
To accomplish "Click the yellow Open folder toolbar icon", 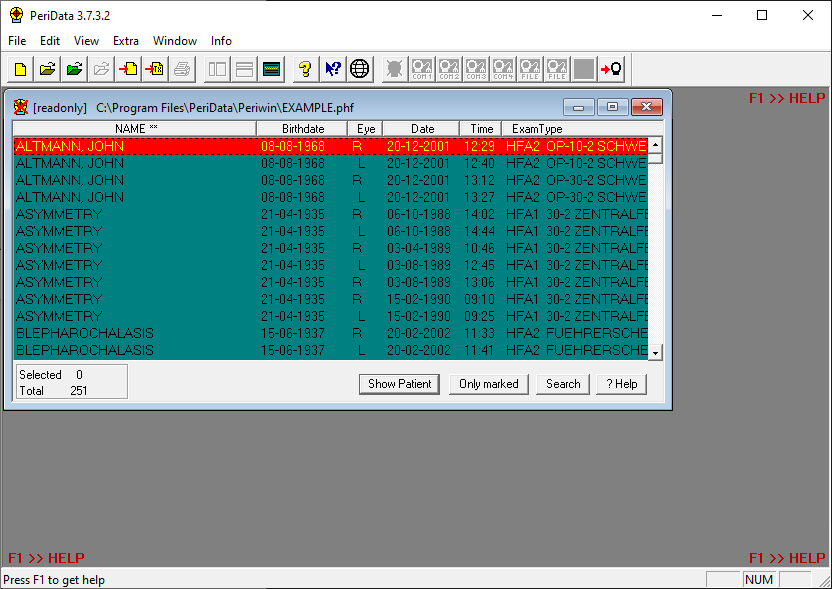I will 47,69.
